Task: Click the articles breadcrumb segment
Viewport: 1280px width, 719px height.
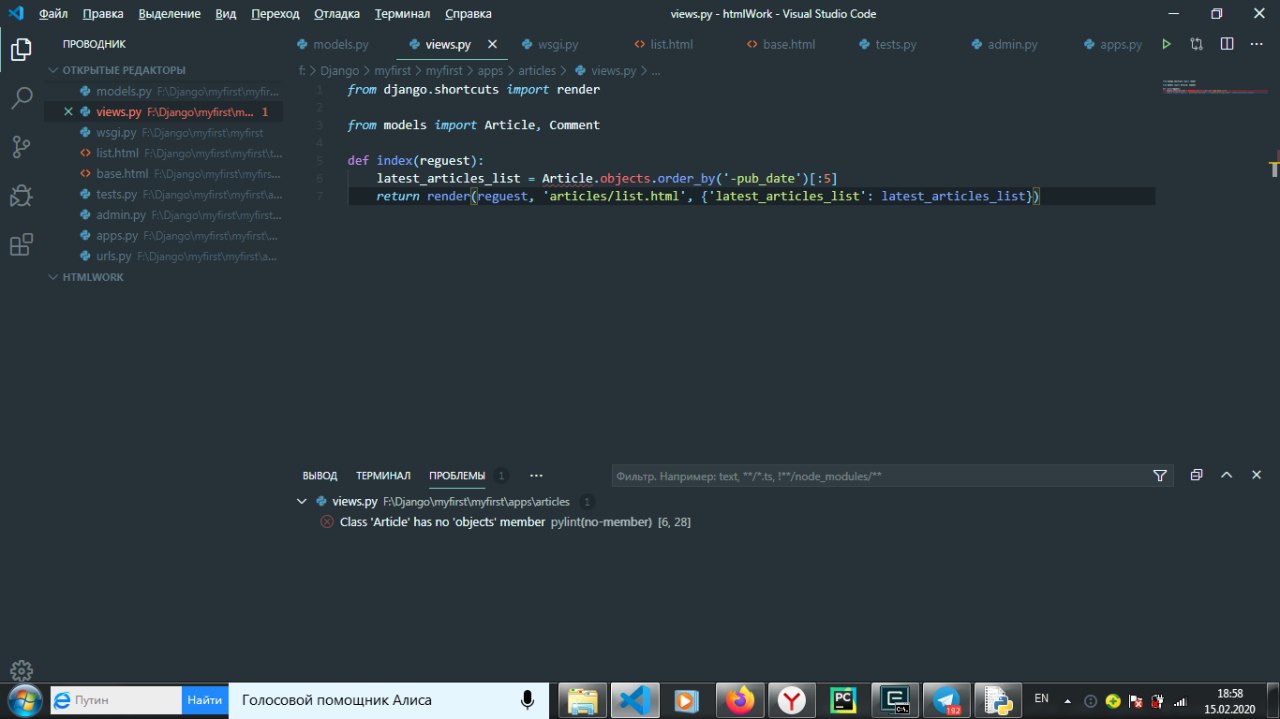Action: [x=537, y=71]
